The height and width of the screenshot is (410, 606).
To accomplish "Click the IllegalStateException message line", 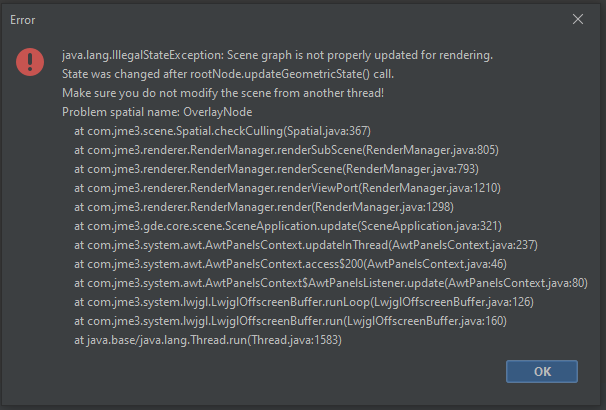I will click(277, 55).
